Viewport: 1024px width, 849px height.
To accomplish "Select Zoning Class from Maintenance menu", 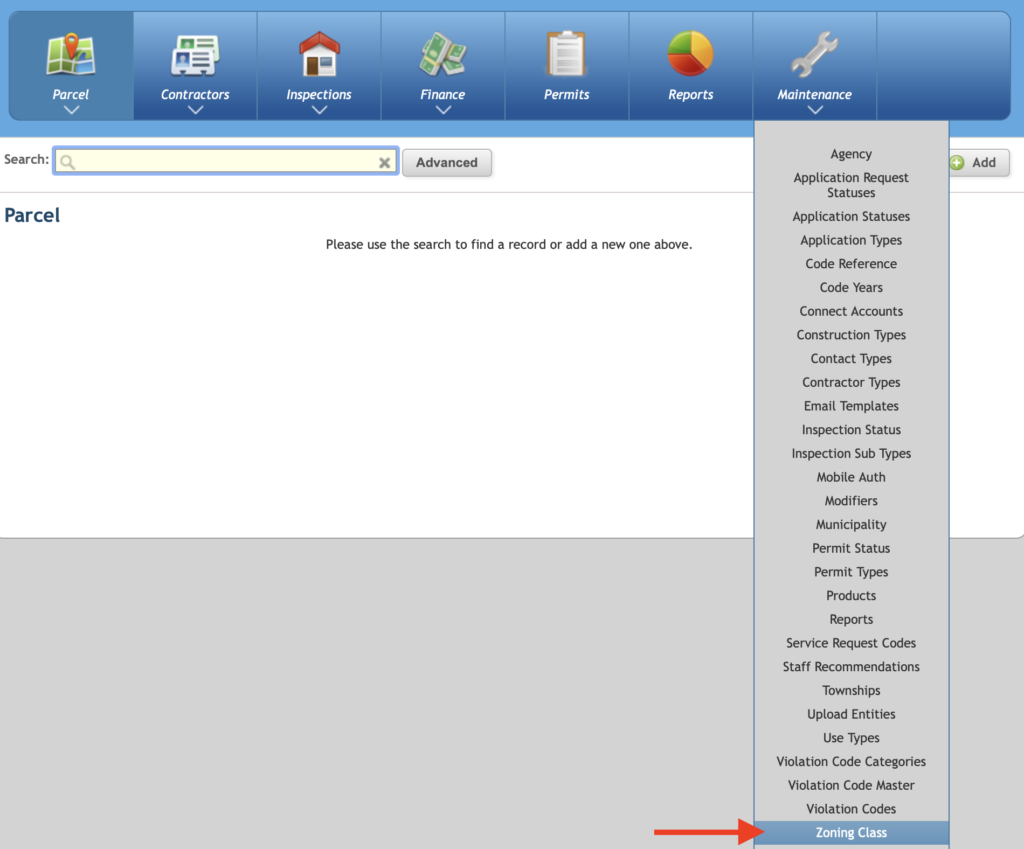I will 851,833.
